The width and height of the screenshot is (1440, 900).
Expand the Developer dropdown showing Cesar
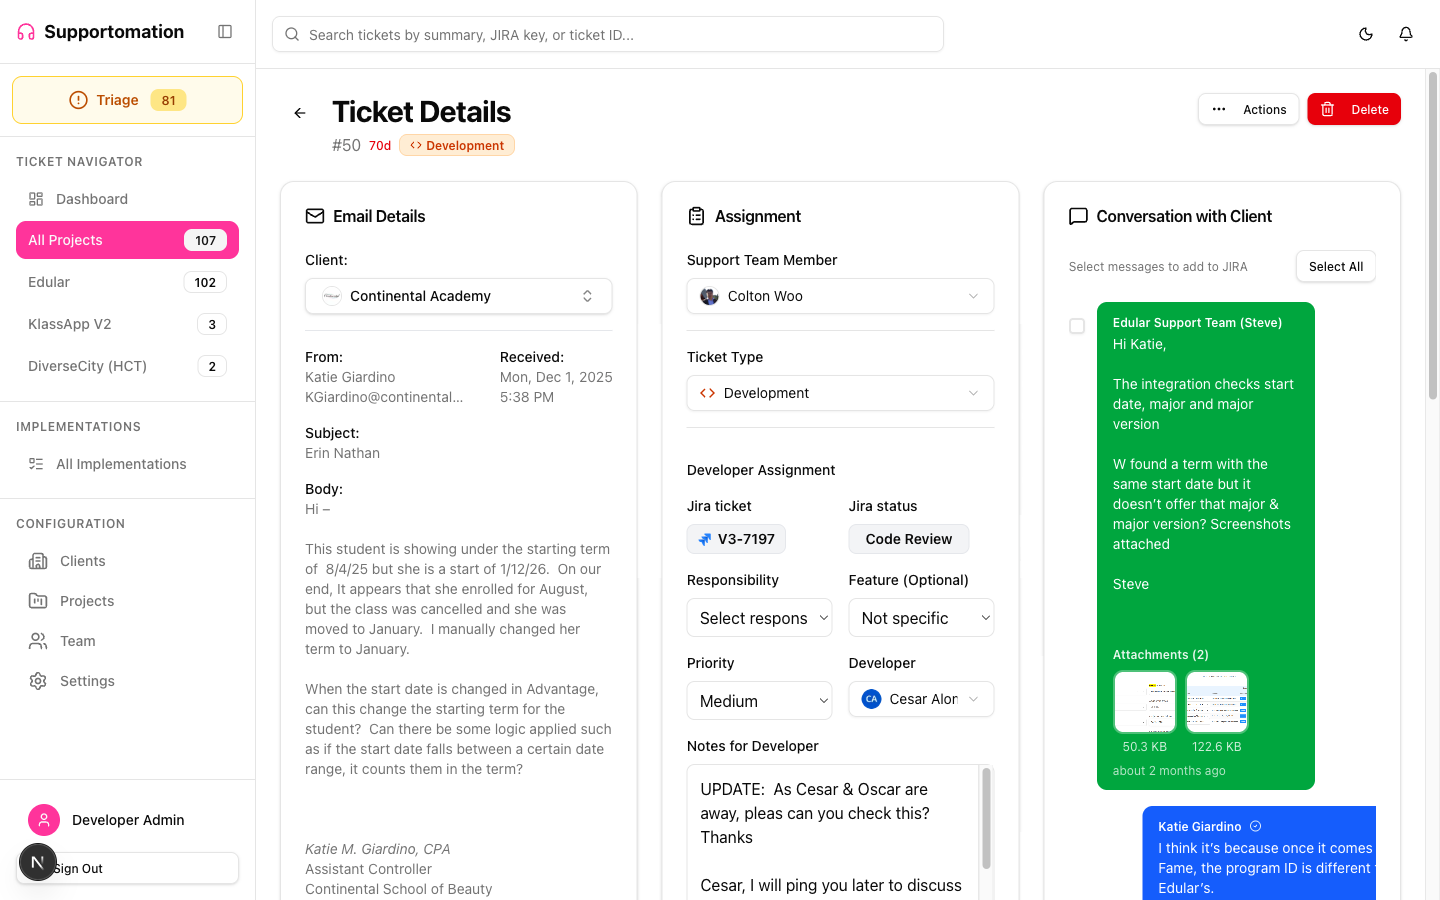coord(920,699)
